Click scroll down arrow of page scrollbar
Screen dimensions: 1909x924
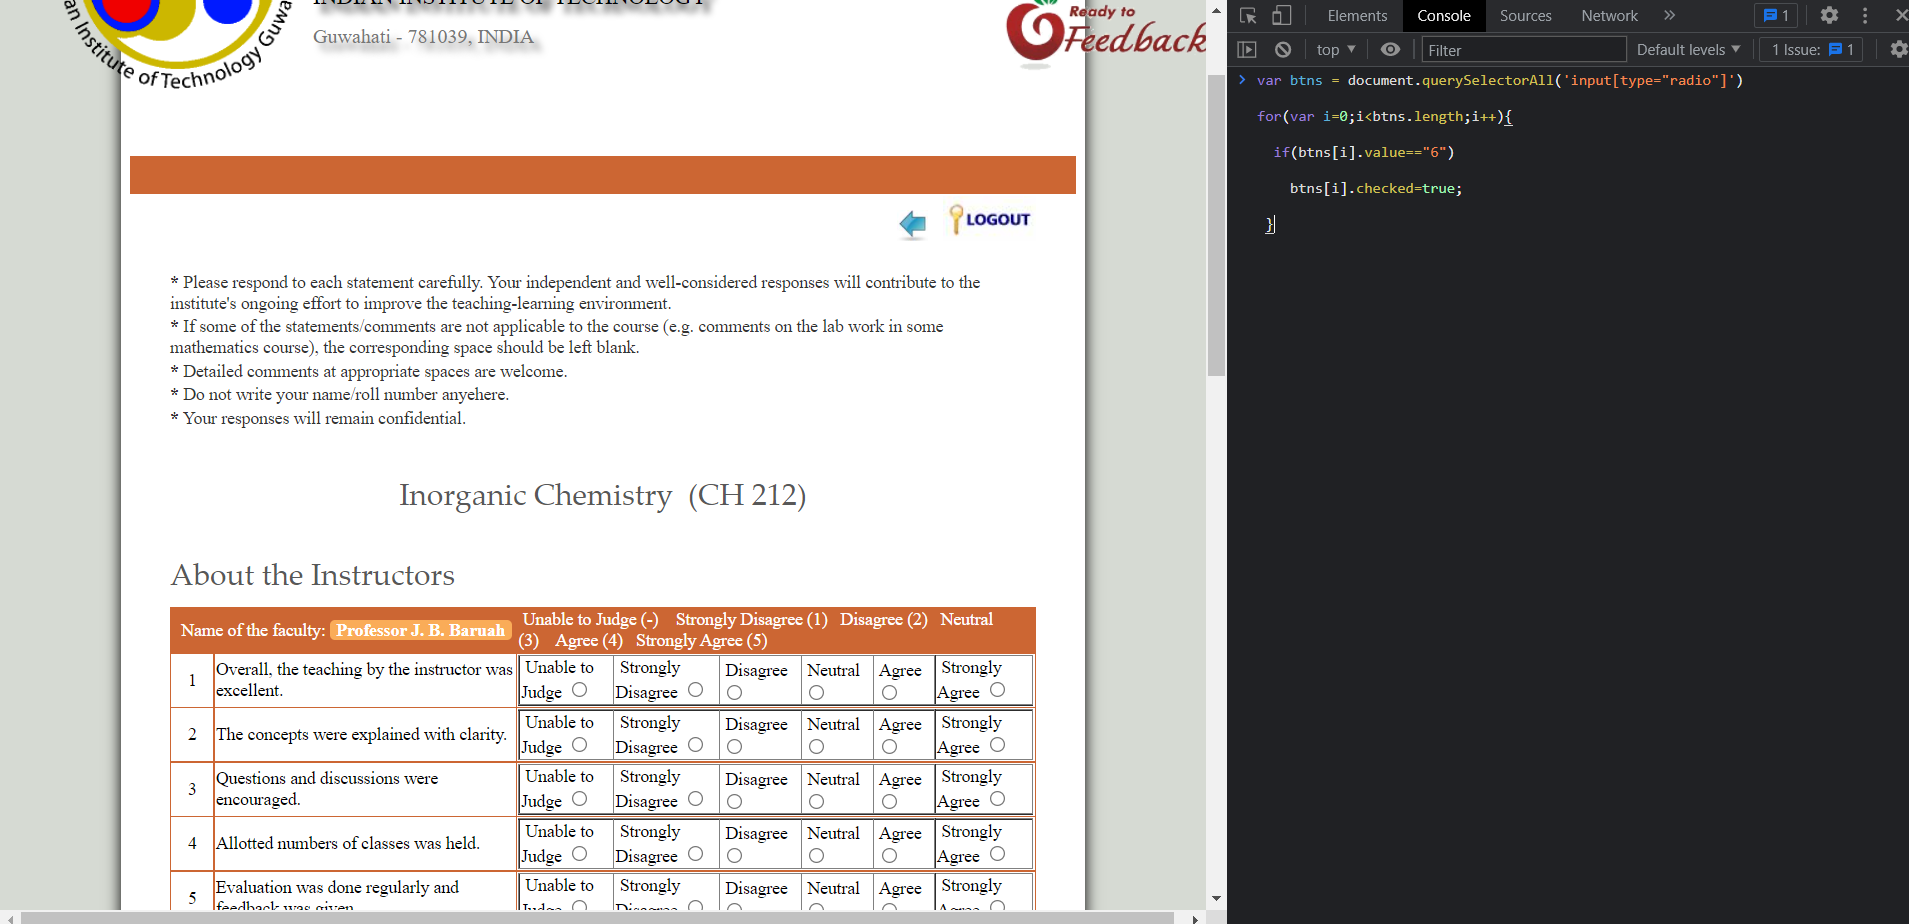click(x=1216, y=898)
